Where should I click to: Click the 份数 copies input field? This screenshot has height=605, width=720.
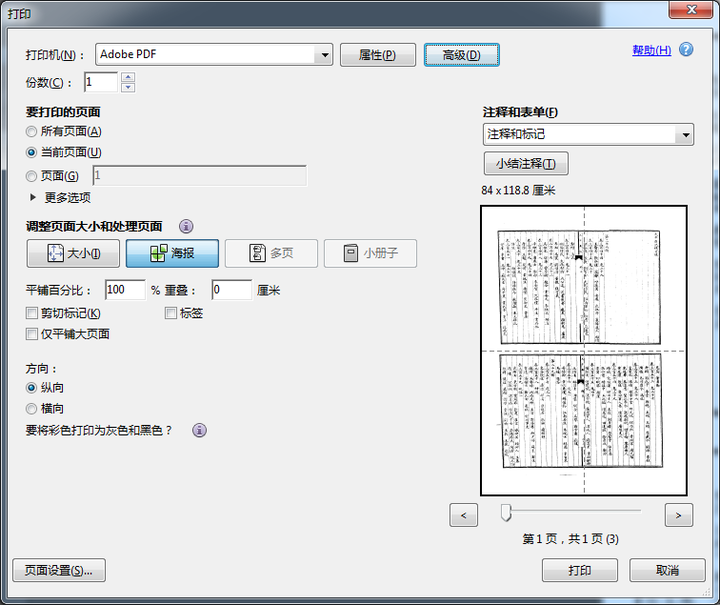101,82
